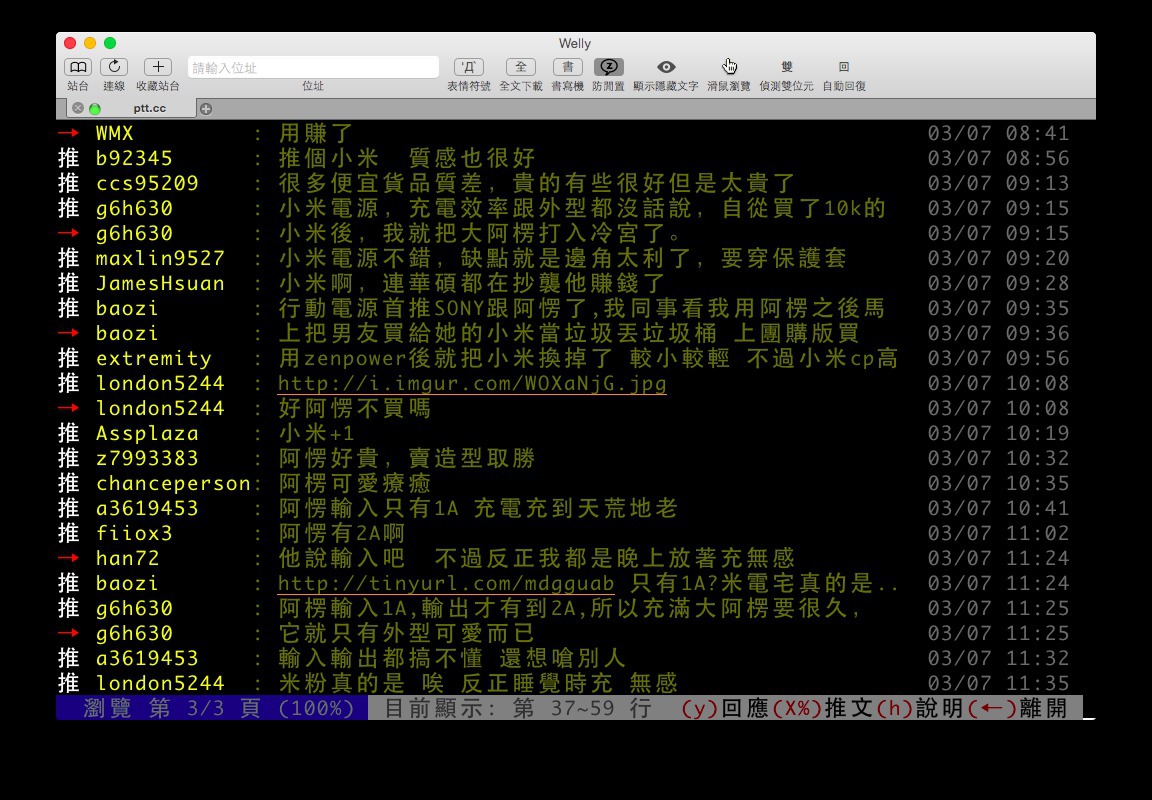1152x800 pixels.
Task: Click (←)離開 in the status bar
Action: [1017, 708]
